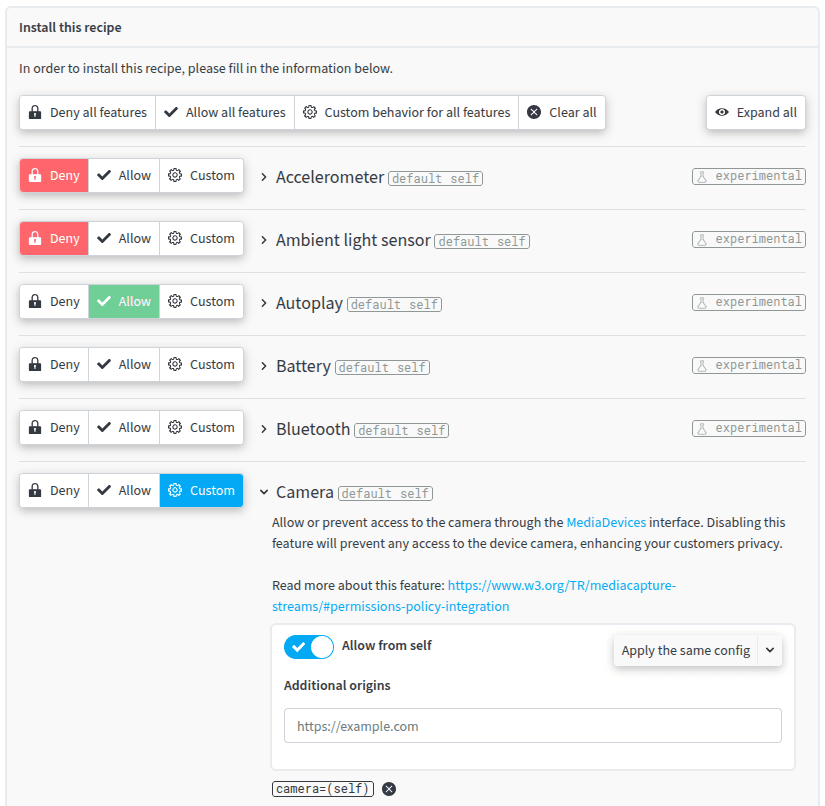Click the Battery default self tag
Image resolution: width=825 pixels, height=806 pixels.
click(383, 368)
